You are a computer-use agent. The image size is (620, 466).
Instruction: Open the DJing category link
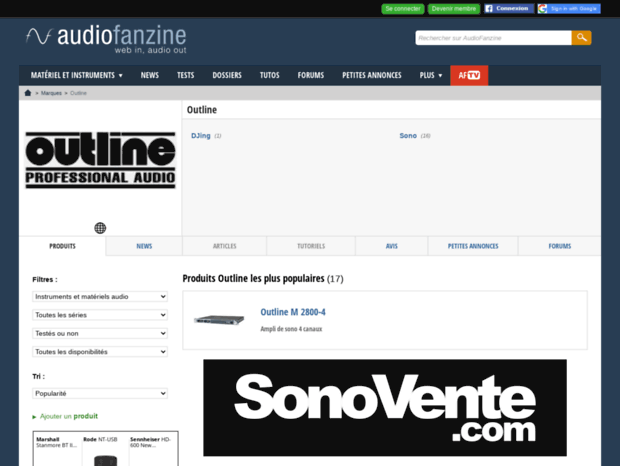[201, 136]
